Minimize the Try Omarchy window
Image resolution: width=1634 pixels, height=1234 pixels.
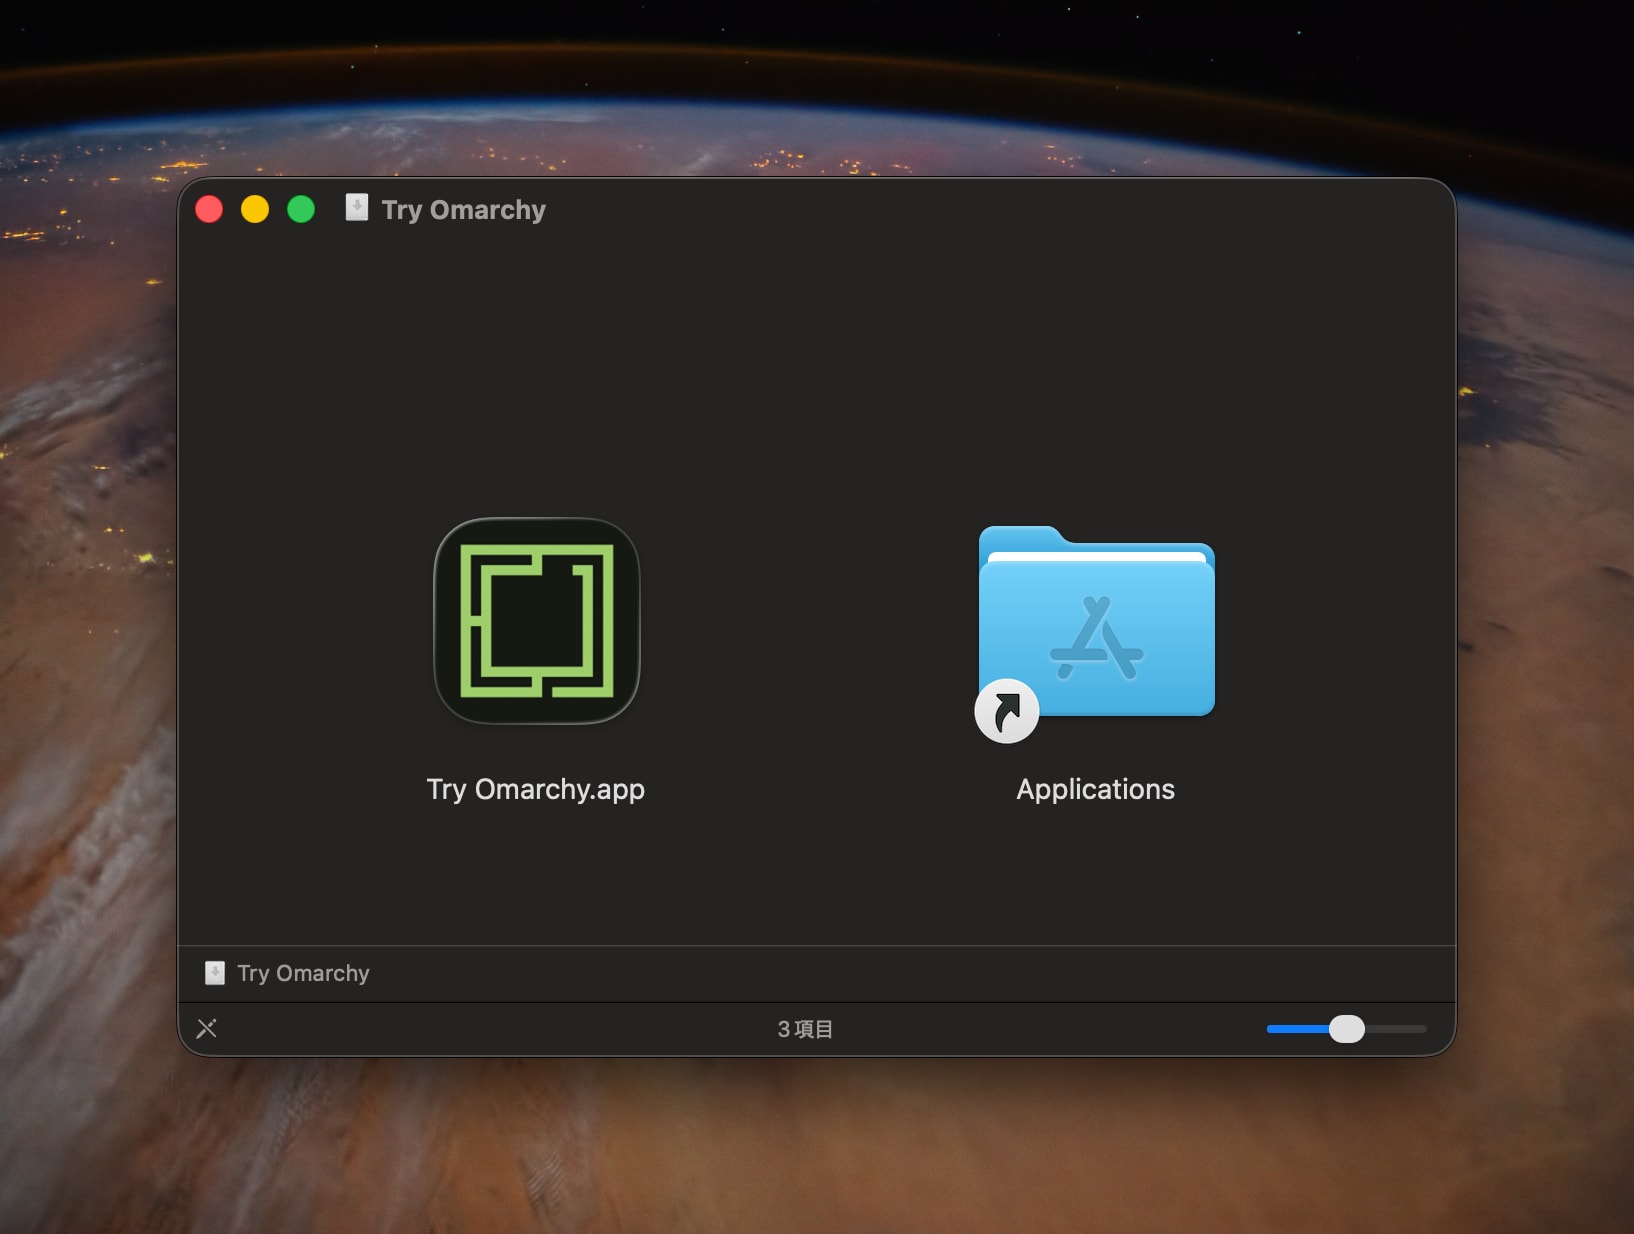tap(255, 209)
